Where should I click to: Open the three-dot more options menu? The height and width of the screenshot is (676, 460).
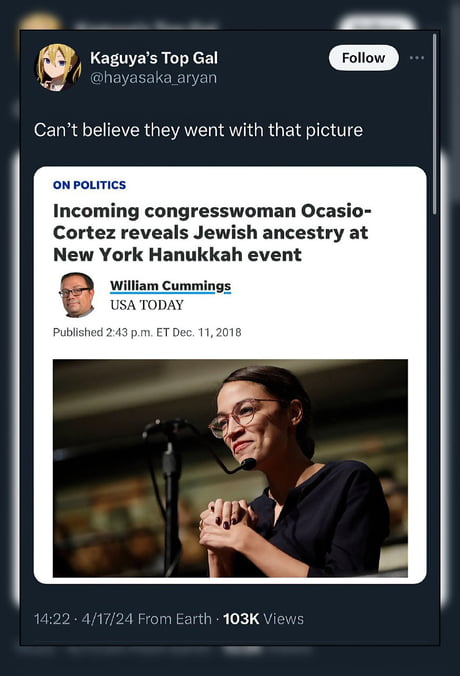pyautogui.click(x=416, y=58)
